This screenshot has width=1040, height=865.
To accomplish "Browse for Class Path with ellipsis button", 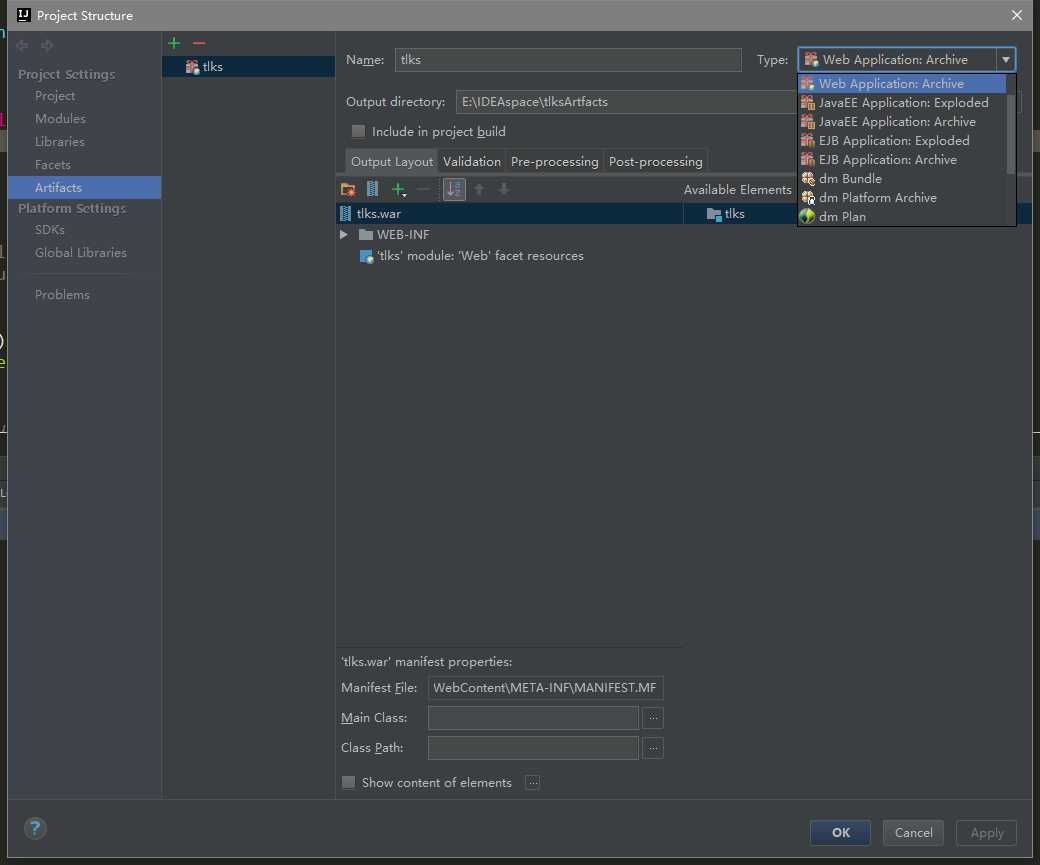I will pyautogui.click(x=653, y=748).
